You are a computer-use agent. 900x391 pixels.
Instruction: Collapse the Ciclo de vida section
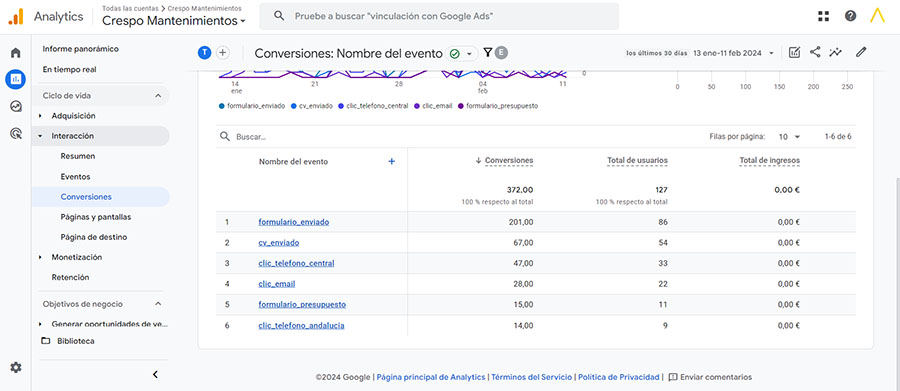click(158, 96)
